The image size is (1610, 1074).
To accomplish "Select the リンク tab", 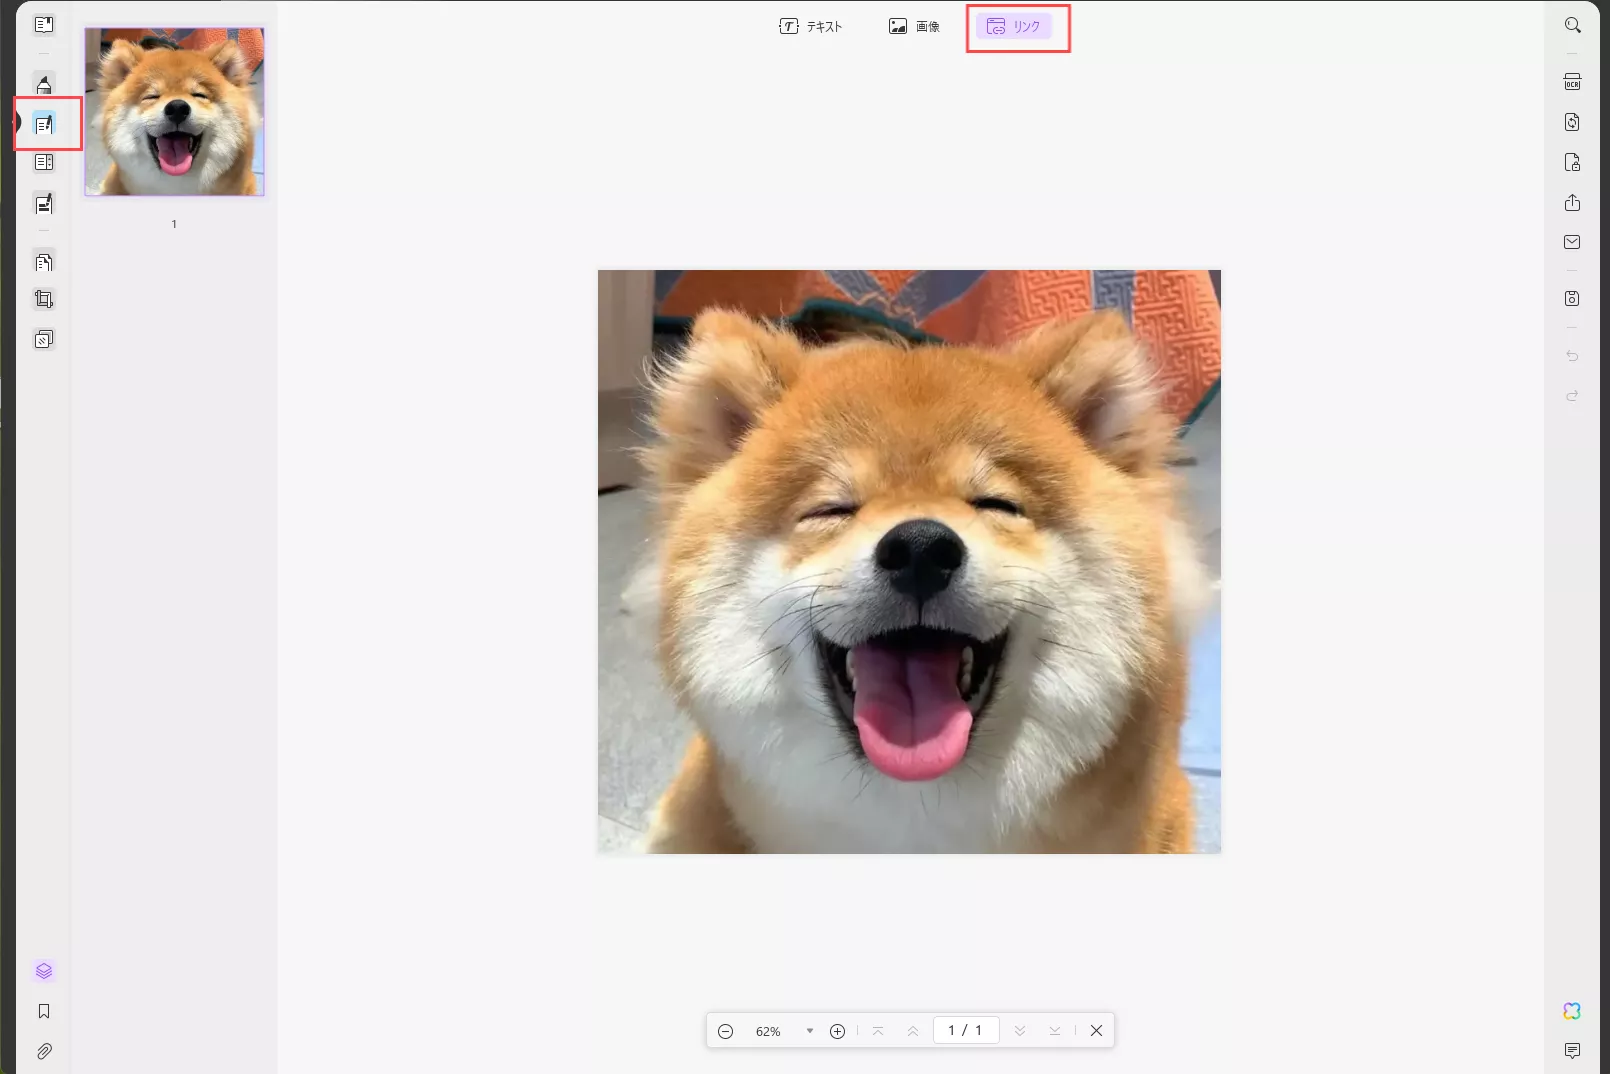I will coord(1014,27).
